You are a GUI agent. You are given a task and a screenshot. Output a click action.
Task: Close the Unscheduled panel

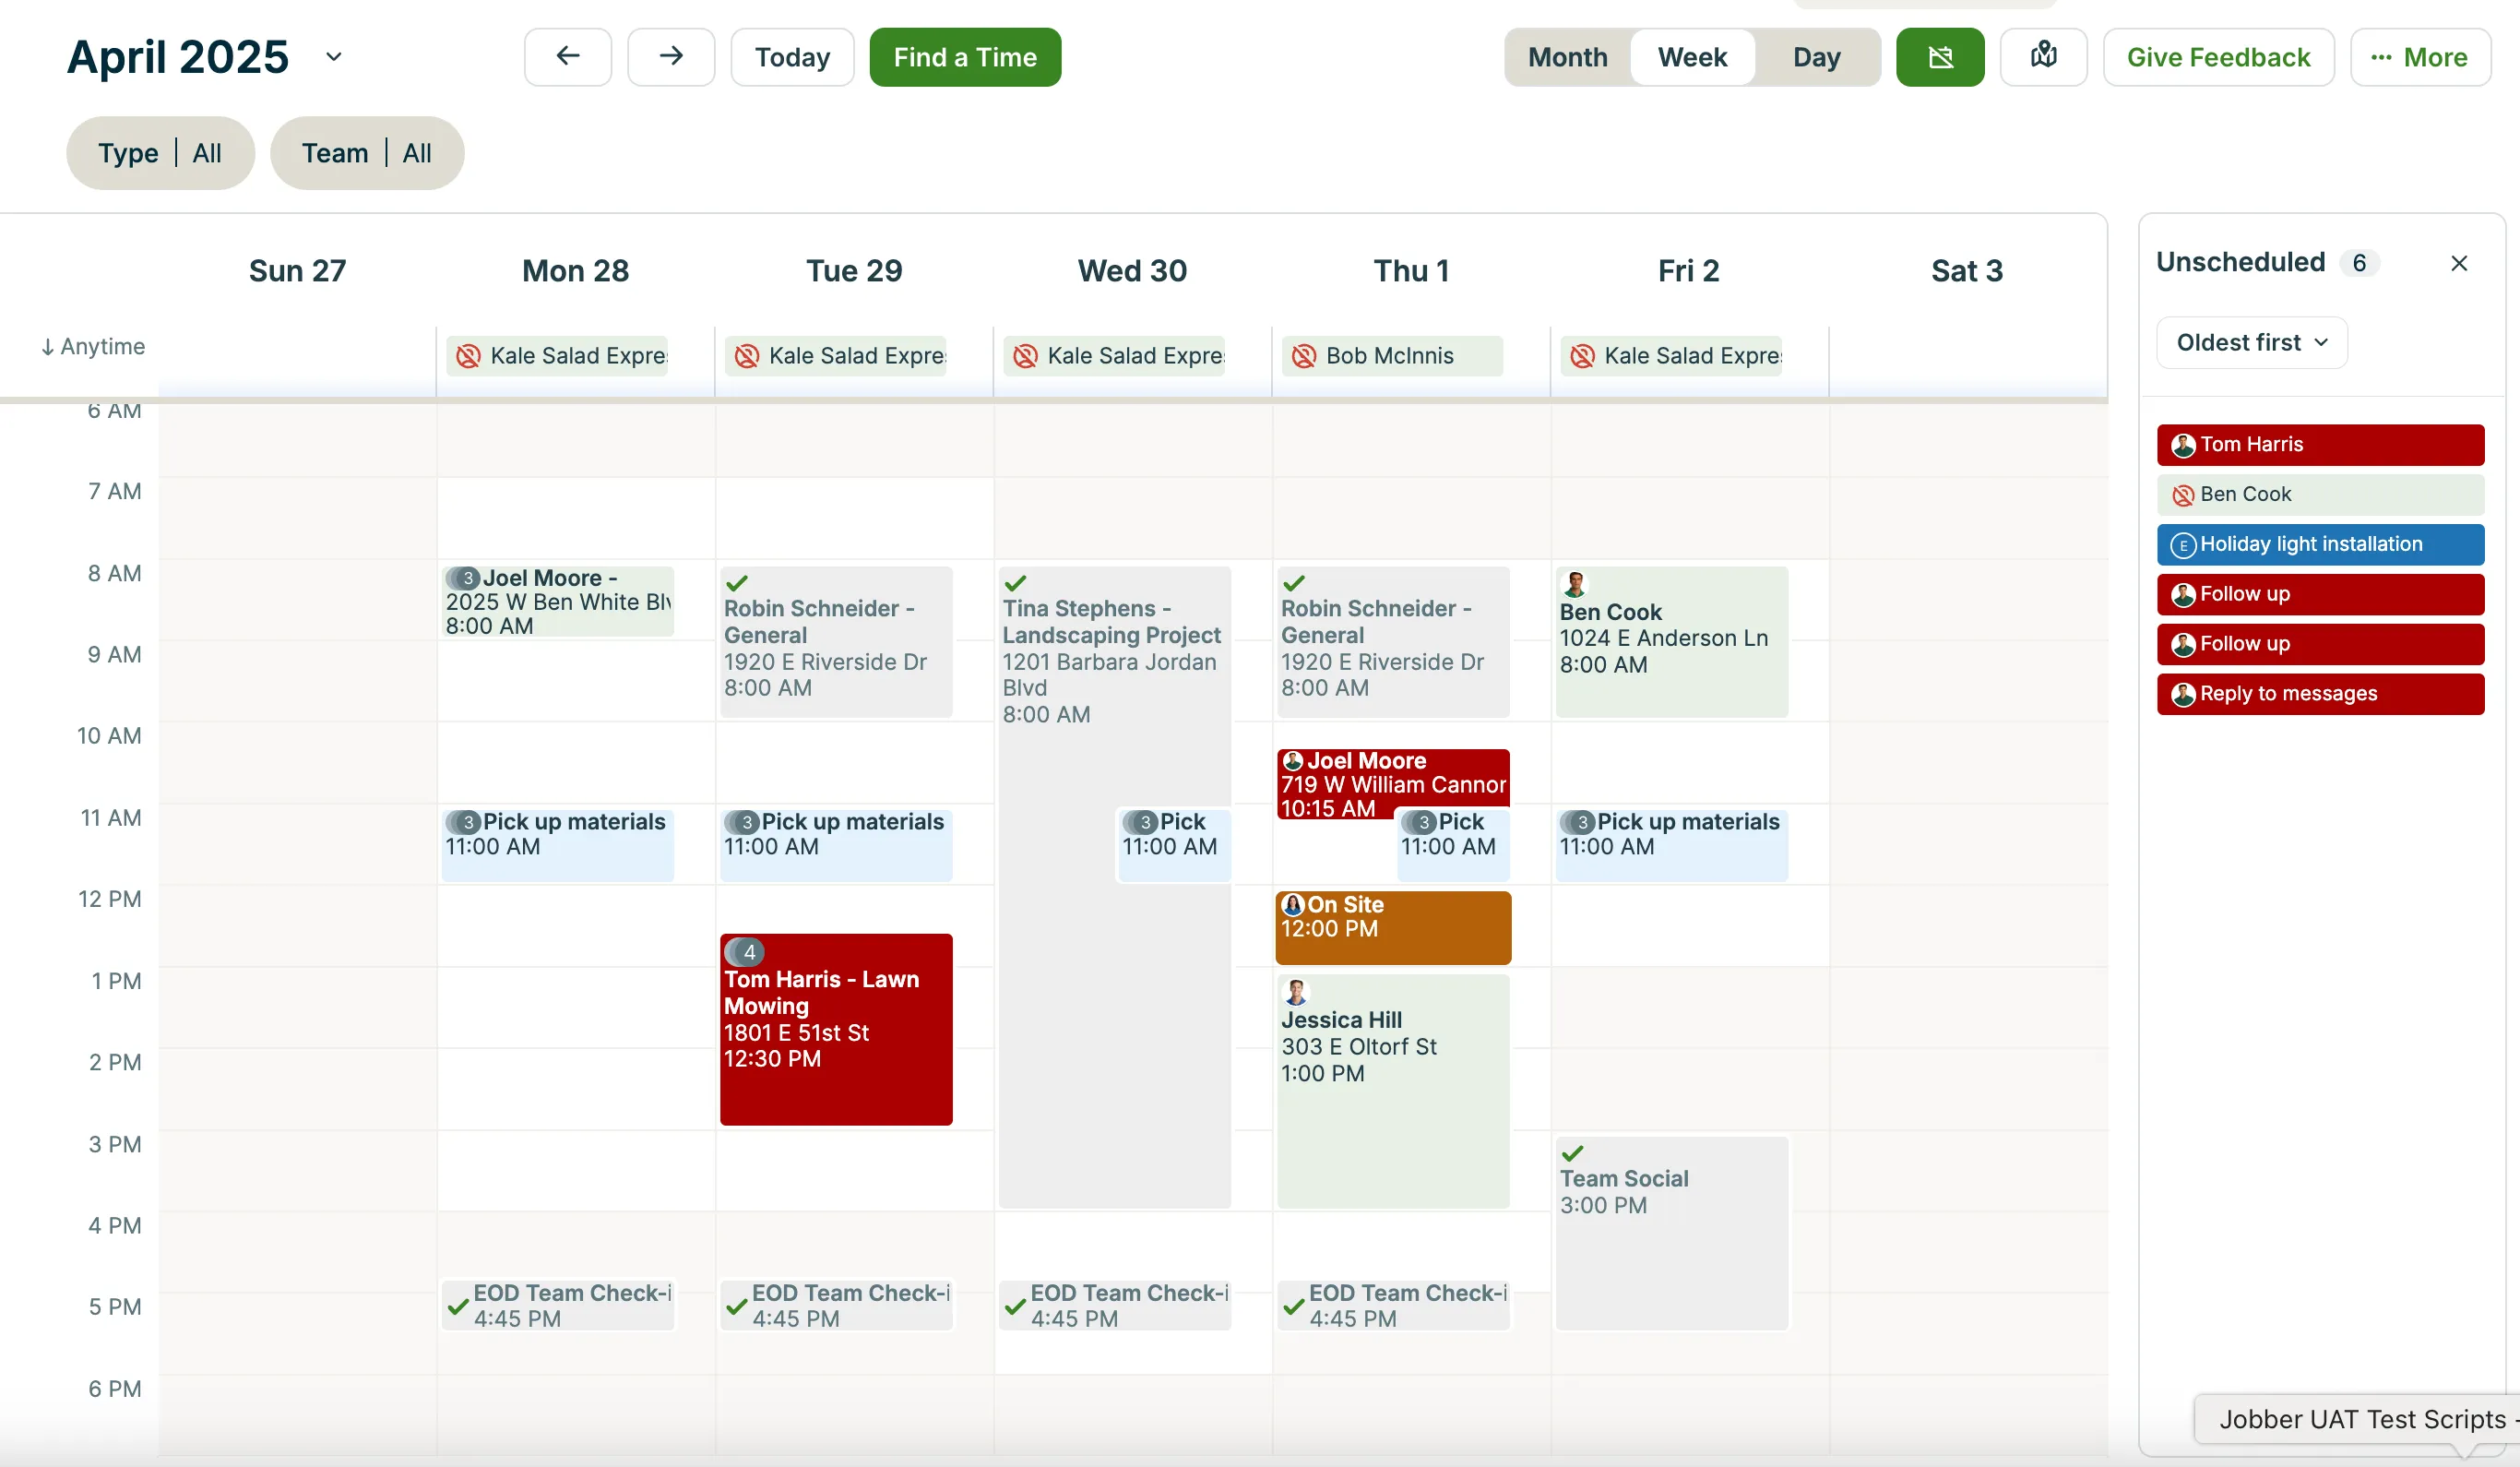coord(2459,263)
